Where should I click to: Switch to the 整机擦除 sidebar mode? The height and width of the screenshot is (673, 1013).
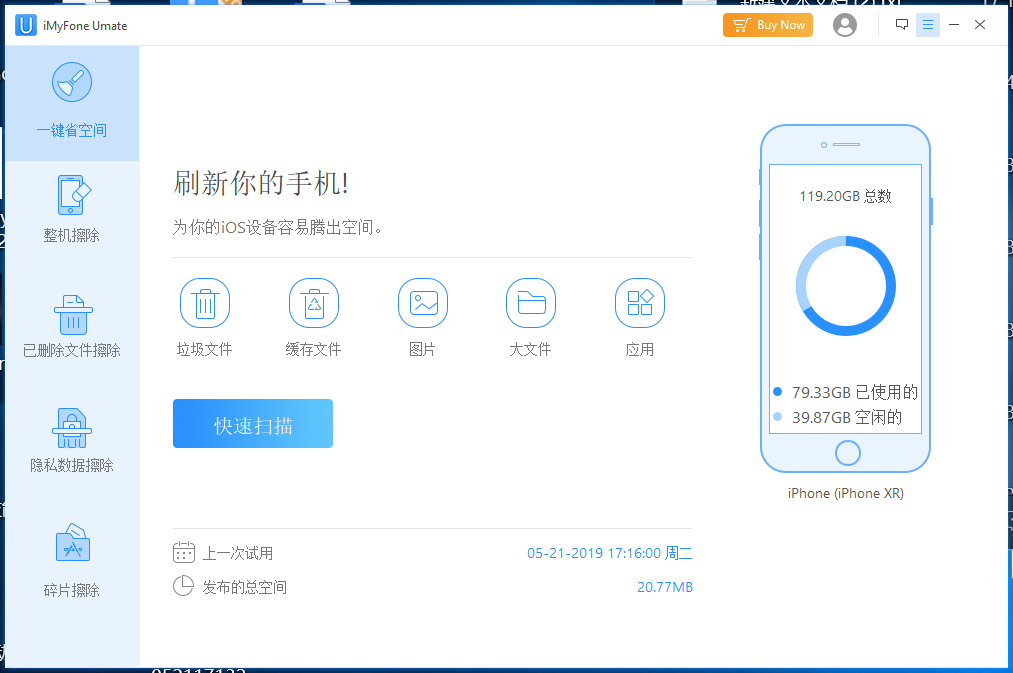[x=71, y=207]
